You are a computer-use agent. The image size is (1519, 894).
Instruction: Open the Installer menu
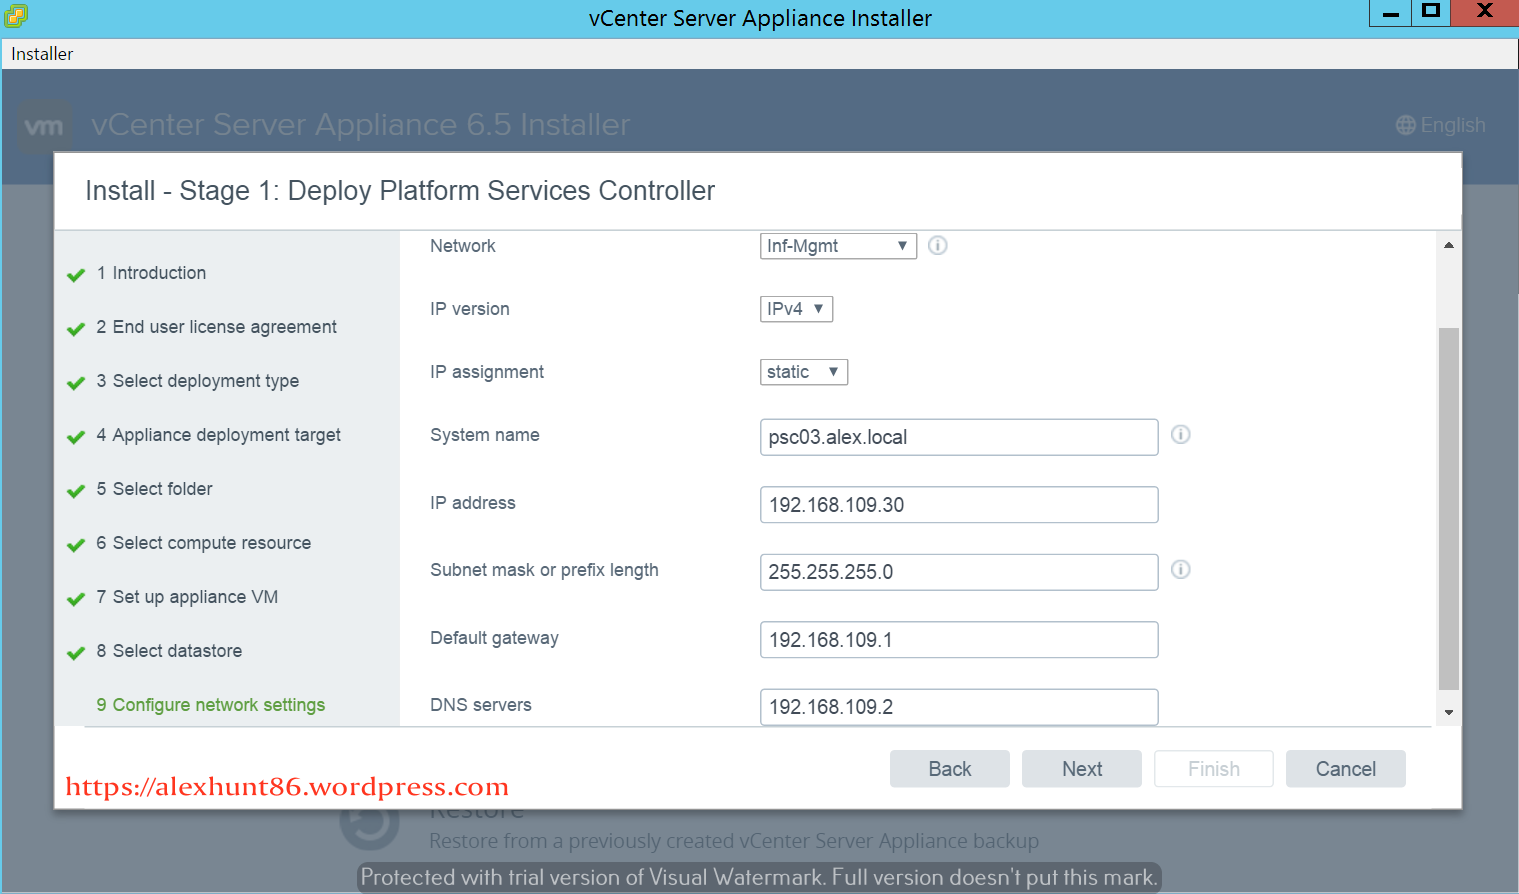(x=42, y=54)
